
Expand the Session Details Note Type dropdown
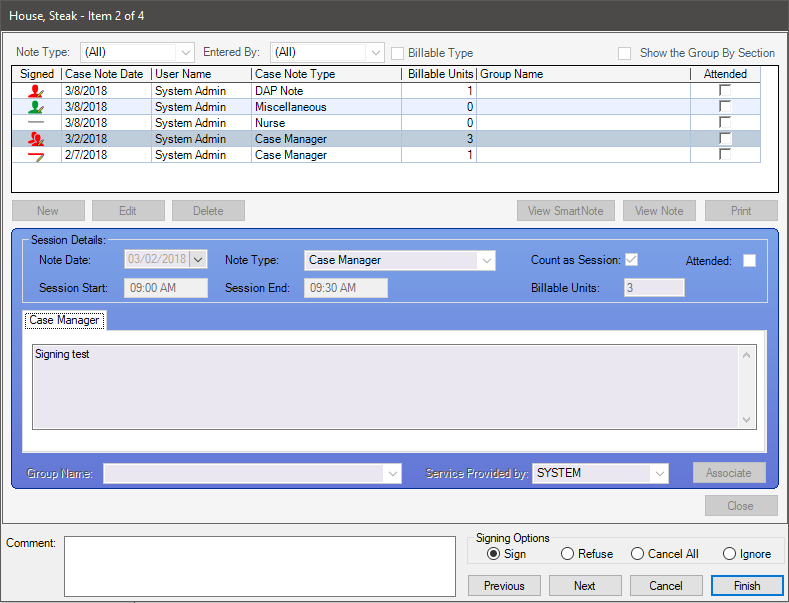pyautogui.click(x=487, y=261)
